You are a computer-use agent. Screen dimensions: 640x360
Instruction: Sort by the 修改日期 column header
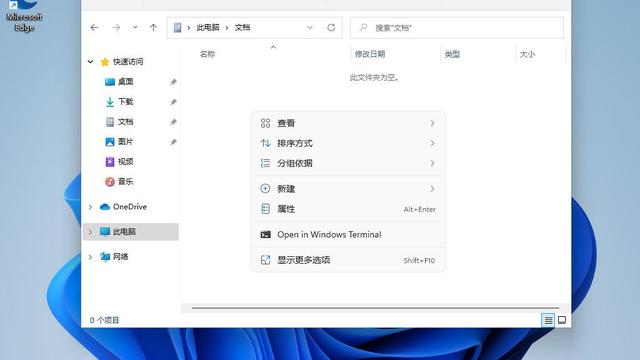(370, 54)
